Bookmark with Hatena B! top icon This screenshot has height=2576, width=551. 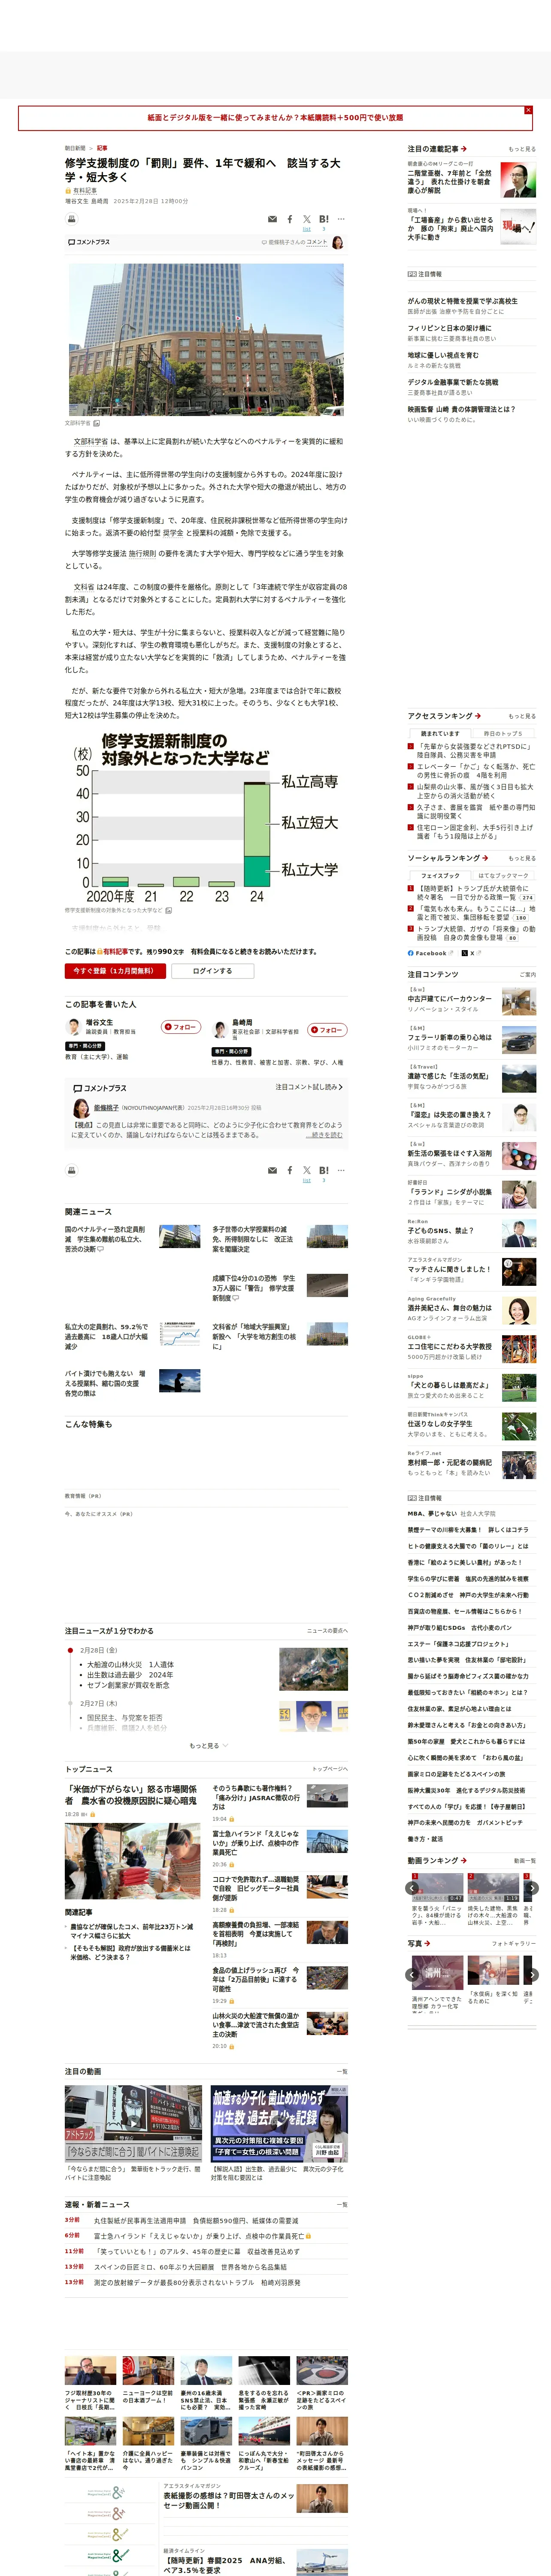click(323, 219)
